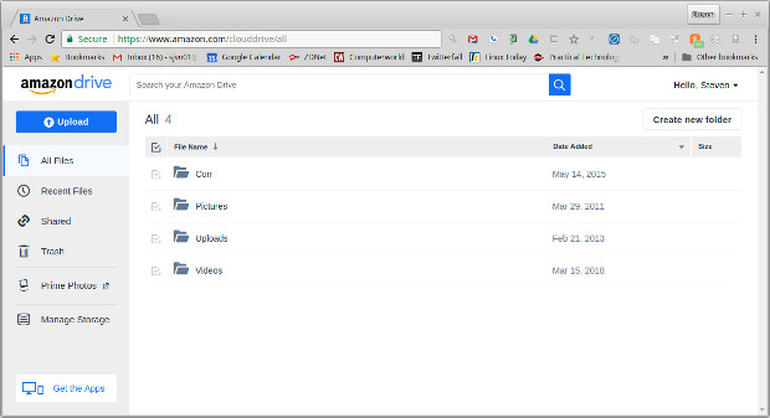Screen dimensions: 770x418
Task: Click the Prime Photos icon
Action: pyautogui.click(x=24, y=285)
